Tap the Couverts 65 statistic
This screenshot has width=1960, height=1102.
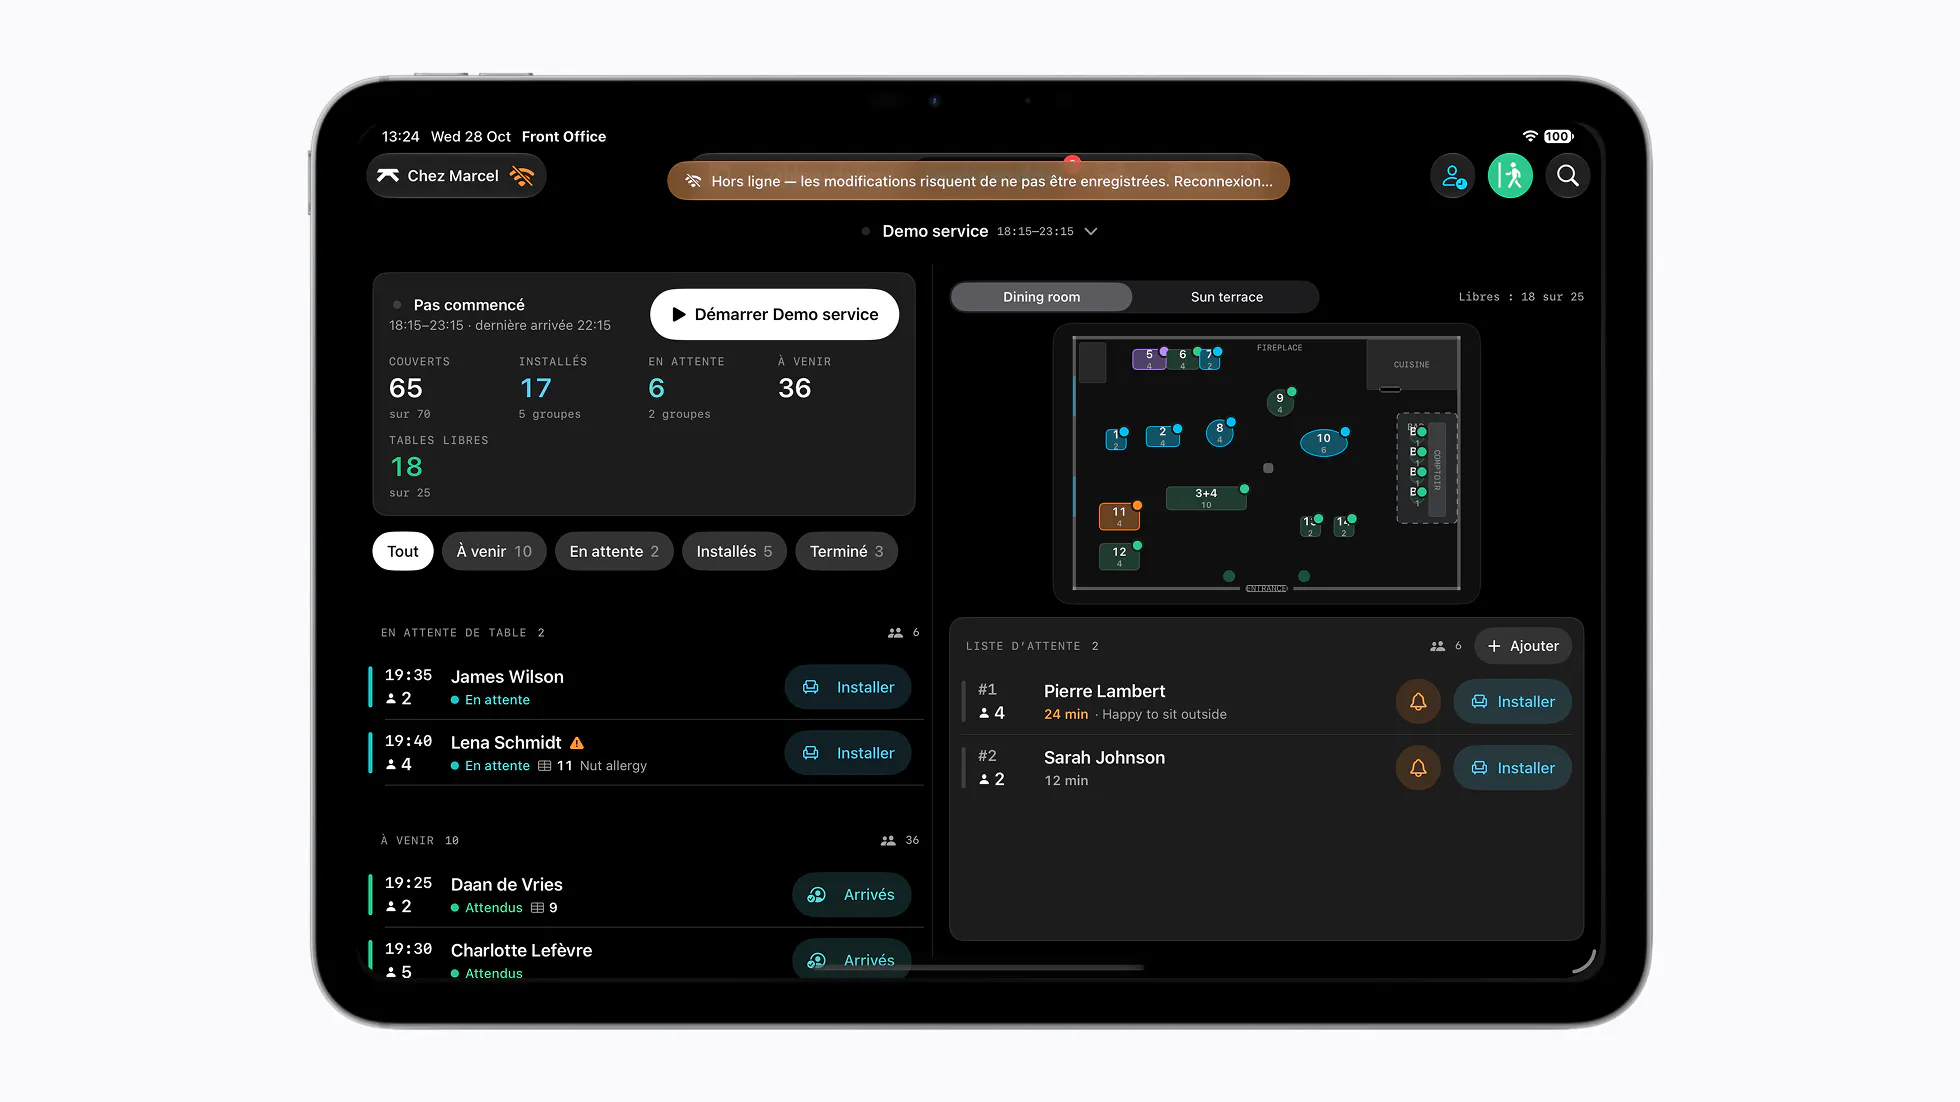419,388
